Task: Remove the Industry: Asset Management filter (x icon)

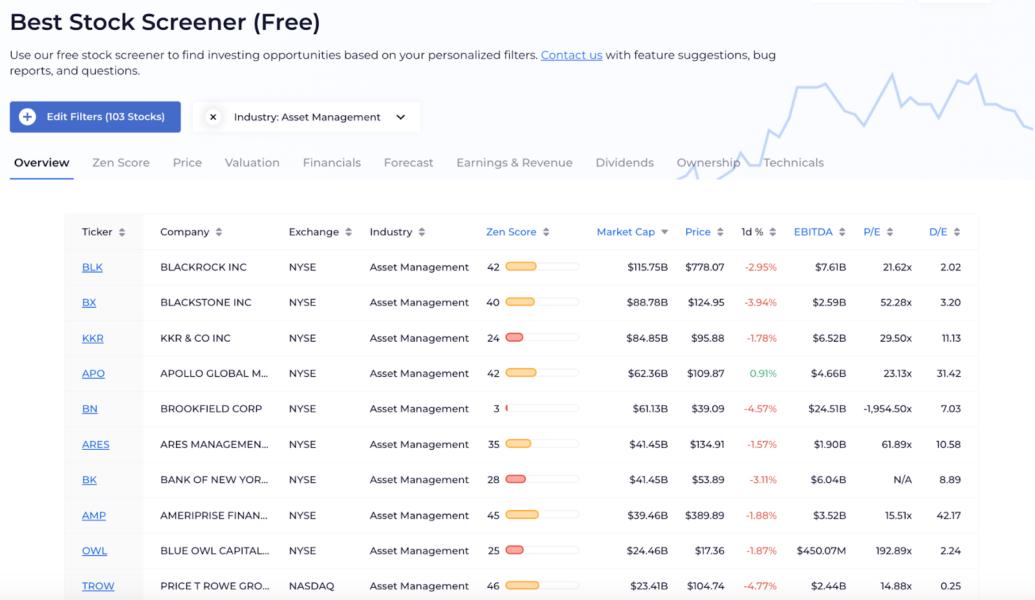Action: point(213,117)
